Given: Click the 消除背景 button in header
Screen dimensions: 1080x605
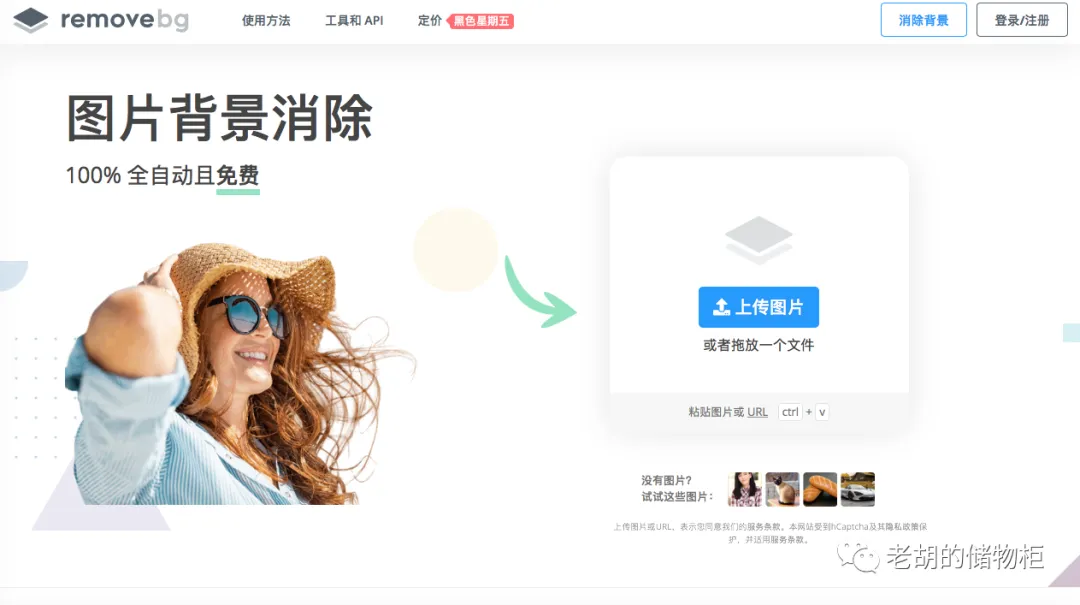Looking at the screenshot, I should 924,20.
